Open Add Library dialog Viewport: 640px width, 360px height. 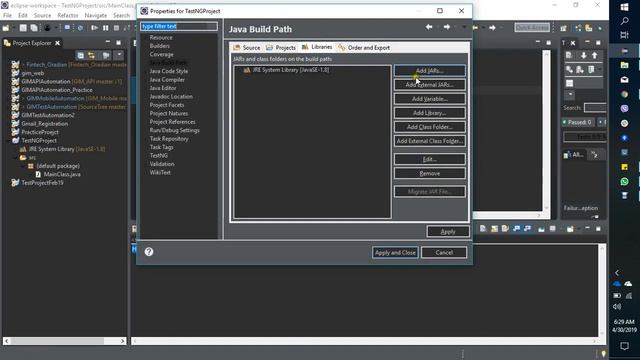point(429,113)
